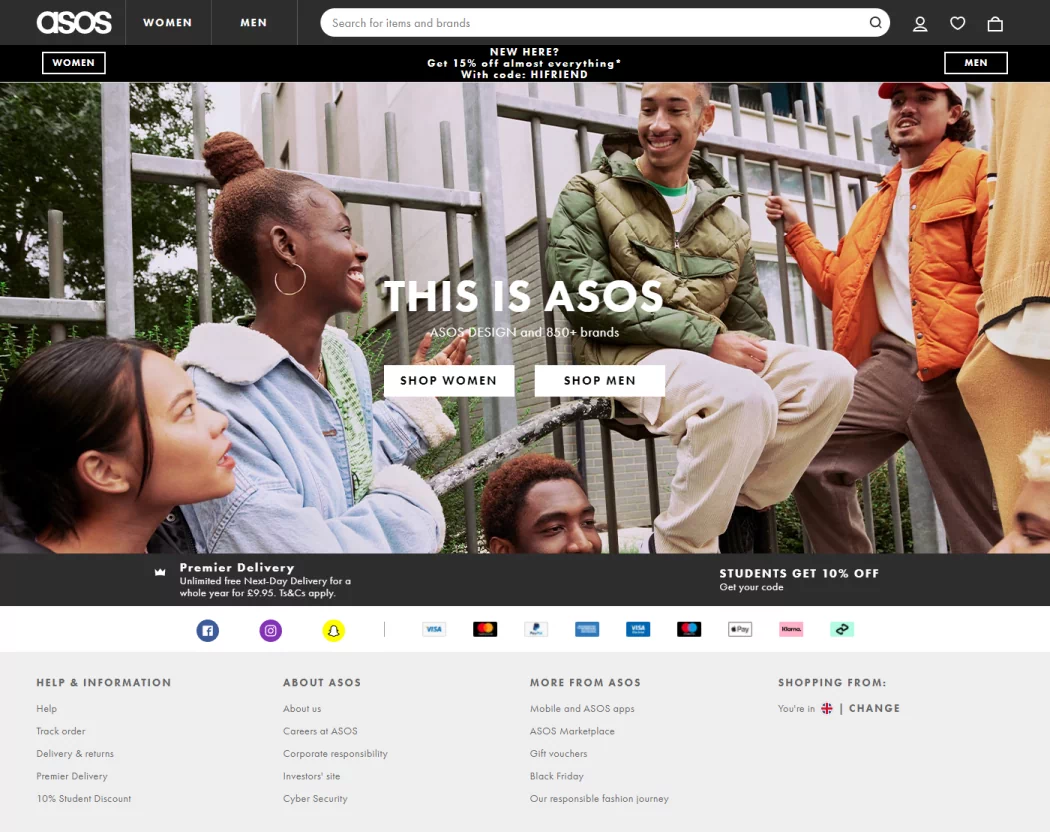The image size is (1050, 832).
Task: Click the Visa Electron icon
Action: pyautogui.click(x=638, y=629)
